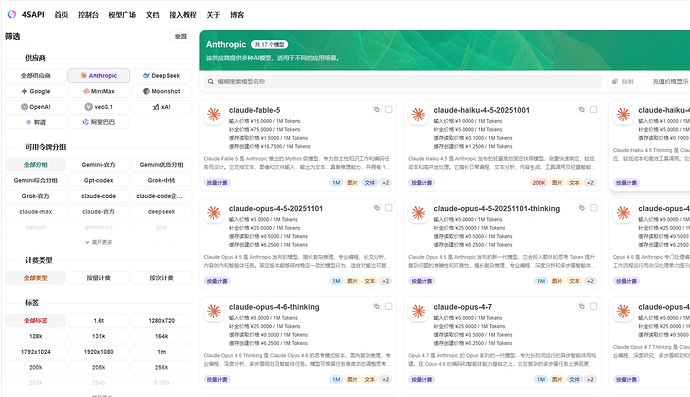Tick checkbox on claude-opus-4-5-20251101-thinking card

click(x=593, y=208)
